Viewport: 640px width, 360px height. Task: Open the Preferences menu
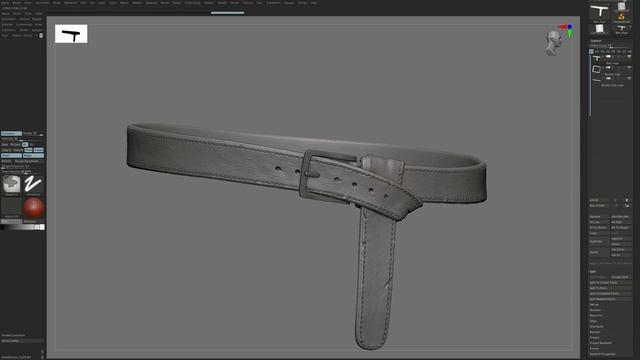click(192, 3)
